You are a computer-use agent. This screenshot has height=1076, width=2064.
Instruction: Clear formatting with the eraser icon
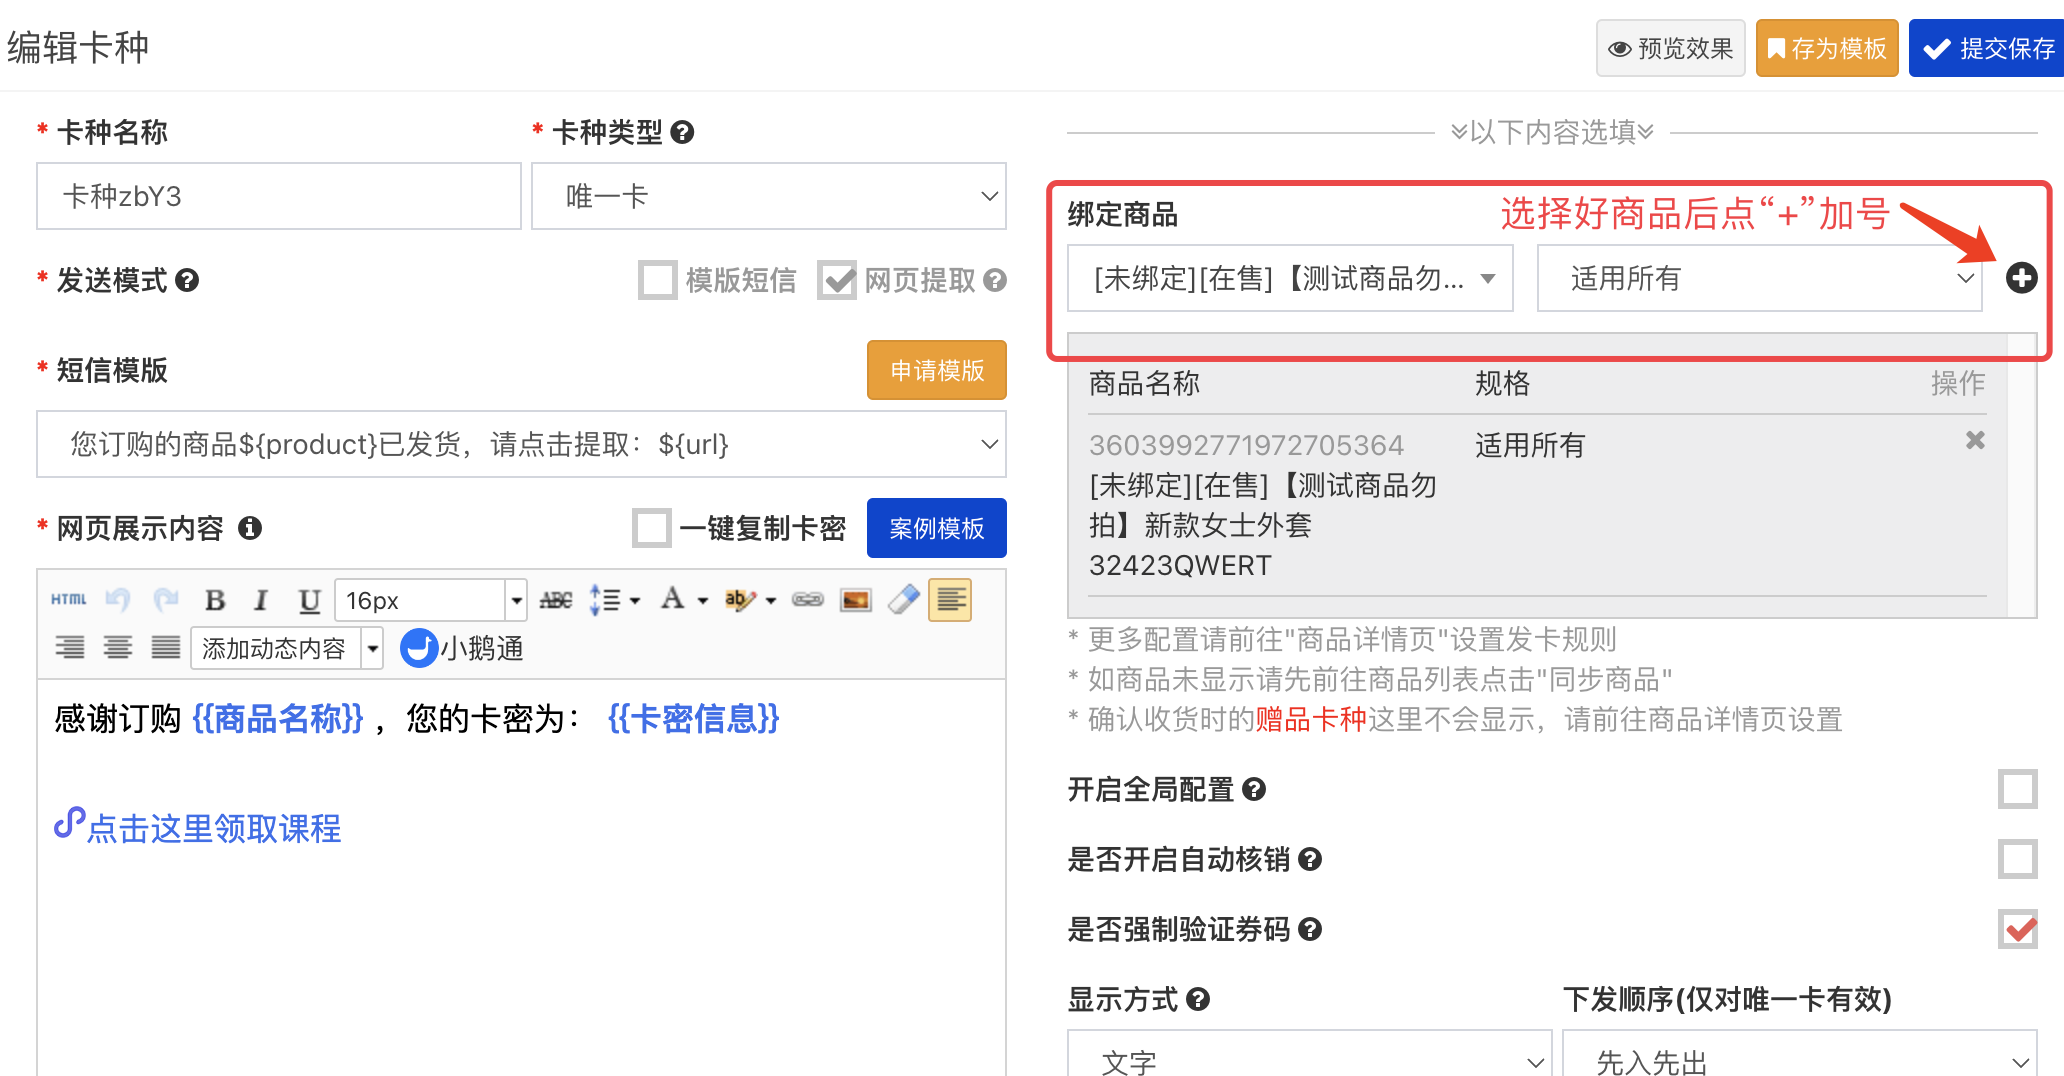click(x=903, y=600)
